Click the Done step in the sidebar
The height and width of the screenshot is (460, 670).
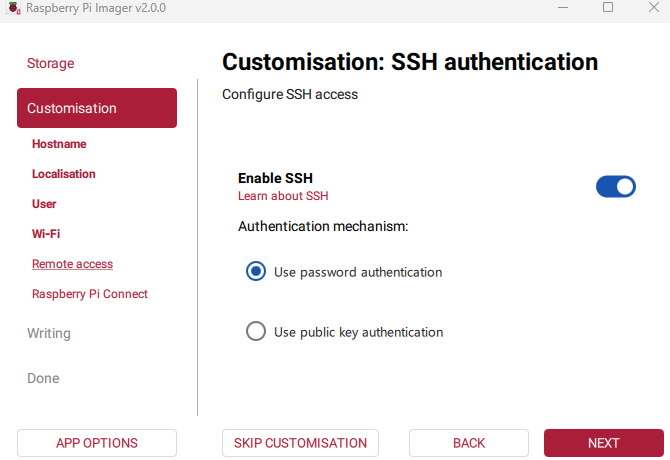coord(43,379)
